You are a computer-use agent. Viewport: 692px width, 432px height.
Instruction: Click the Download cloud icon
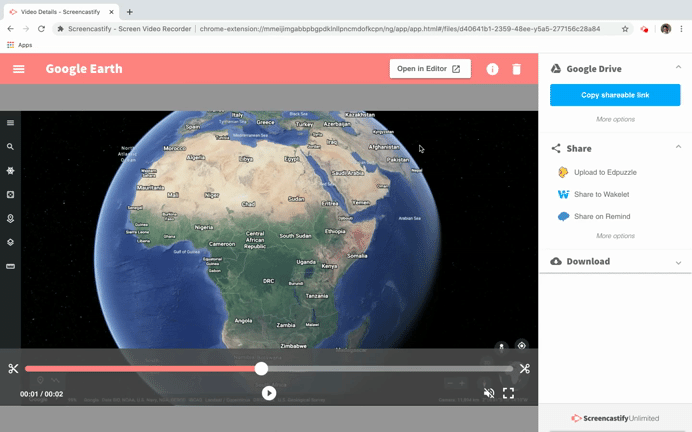[x=556, y=261]
